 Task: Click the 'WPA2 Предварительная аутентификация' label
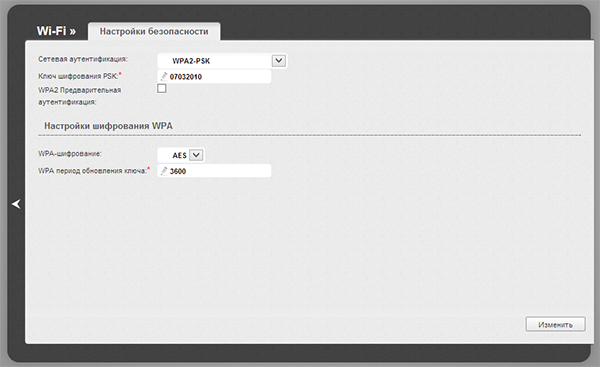[x=80, y=96]
